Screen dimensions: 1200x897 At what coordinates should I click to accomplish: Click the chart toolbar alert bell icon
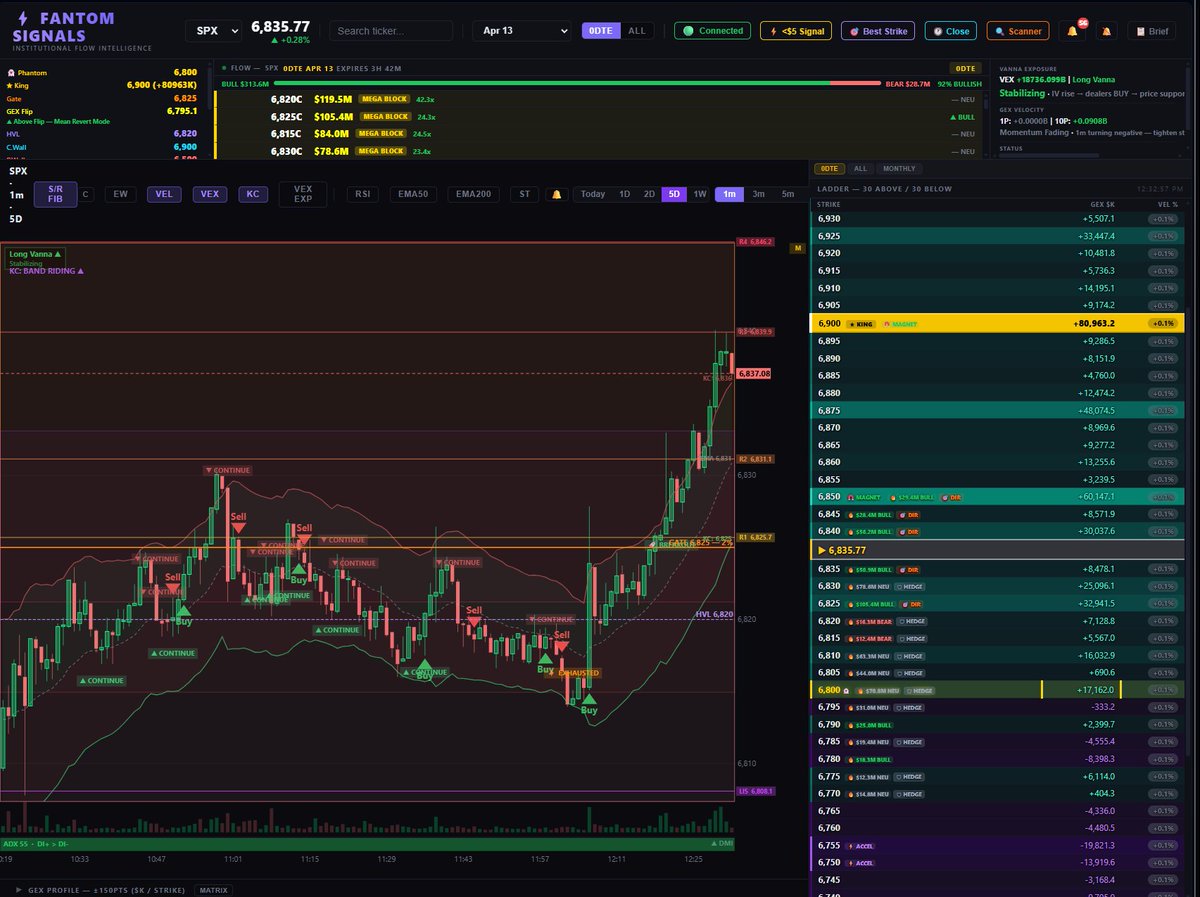click(x=557, y=194)
